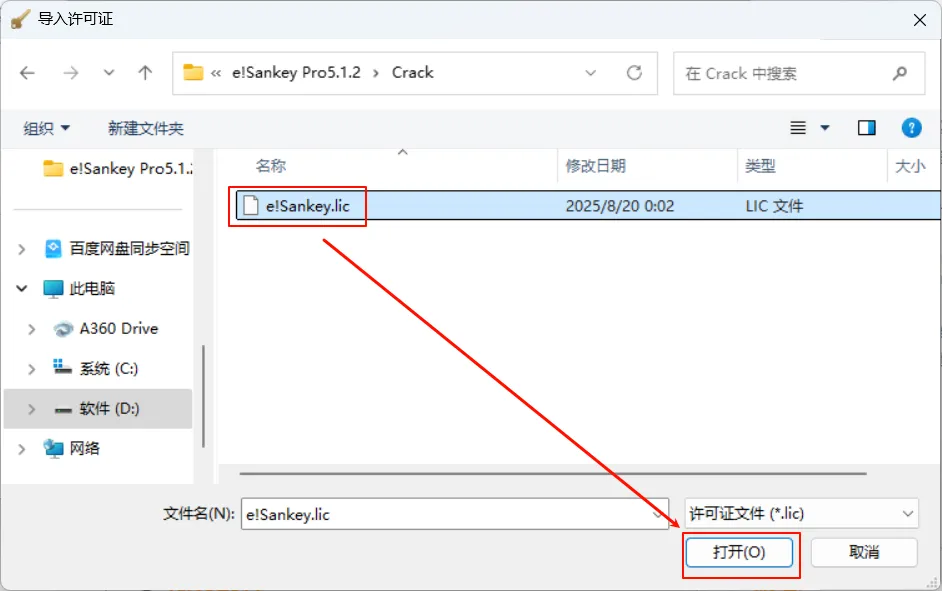Expand the 网络 tree node
942x591 pixels.
point(22,449)
